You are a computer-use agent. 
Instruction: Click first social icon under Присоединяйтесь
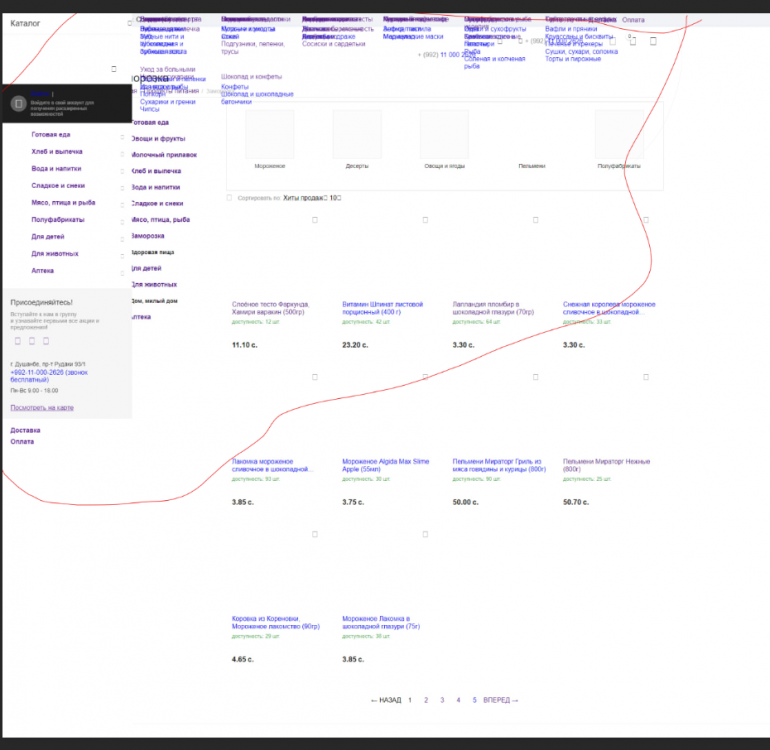pos(17,341)
